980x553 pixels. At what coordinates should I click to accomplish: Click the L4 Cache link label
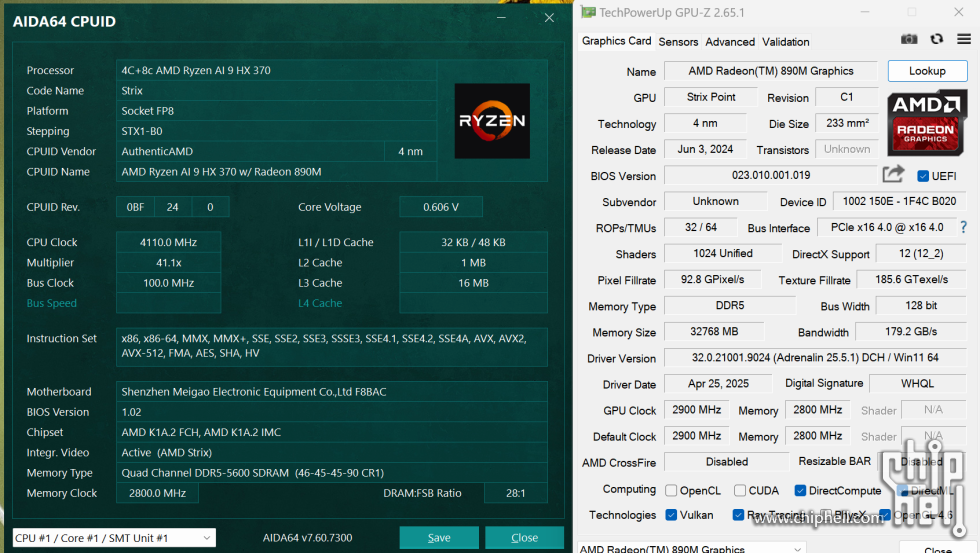pyautogui.click(x=320, y=303)
